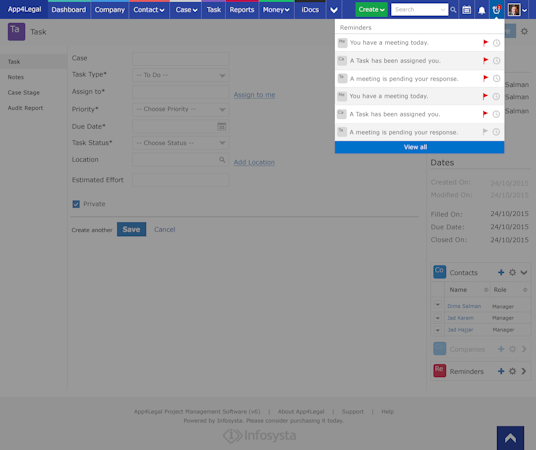Open the calendar icon in top navigation

point(466,10)
